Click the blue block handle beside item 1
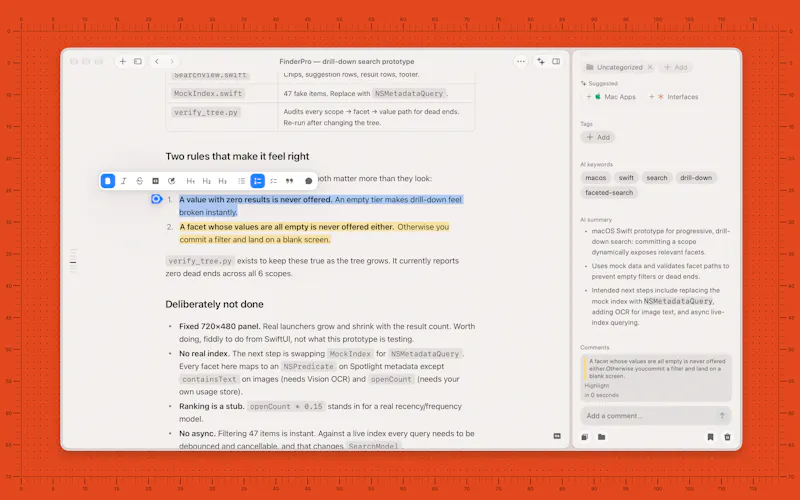This screenshot has height=500, width=800. 157,199
